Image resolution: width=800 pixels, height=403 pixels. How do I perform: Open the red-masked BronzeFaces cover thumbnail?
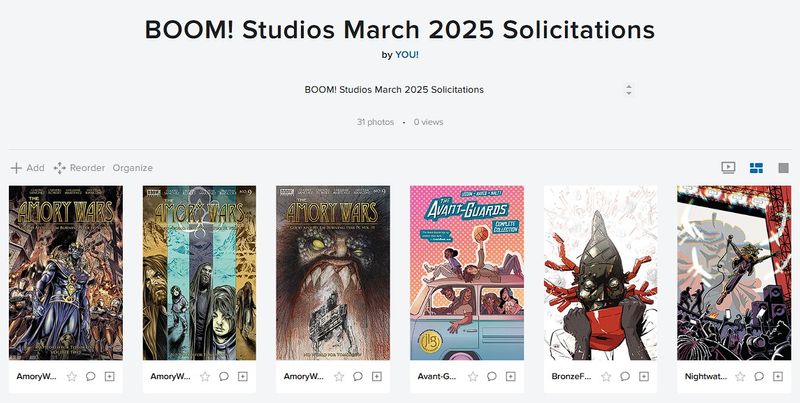click(x=600, y=273)
